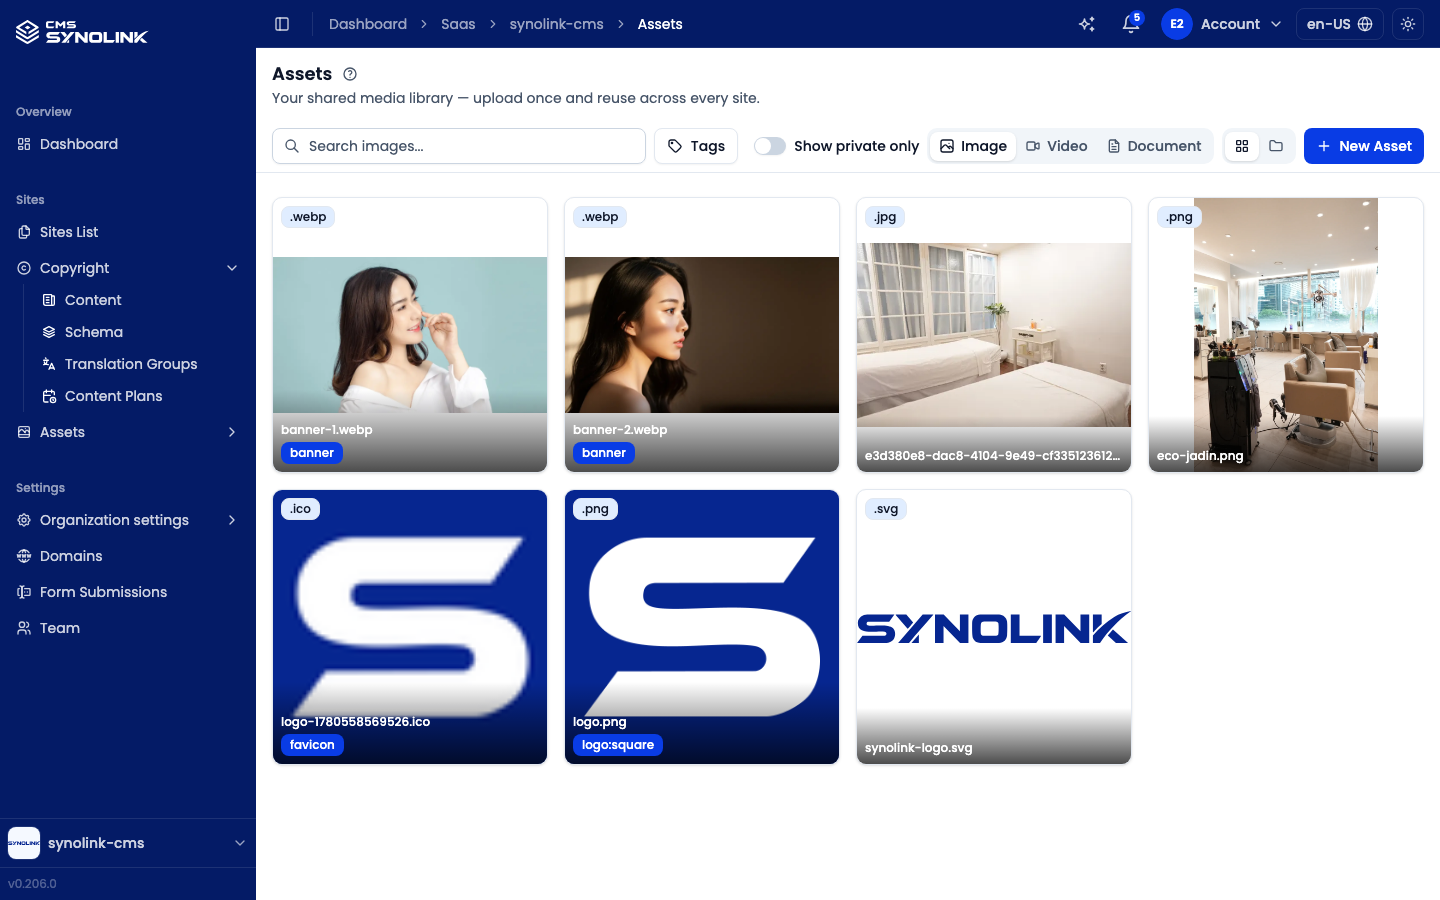This screenshot has width=1440, height=900.
Task: Click the search magnifier icon
Action: click(x=292, y=146)
